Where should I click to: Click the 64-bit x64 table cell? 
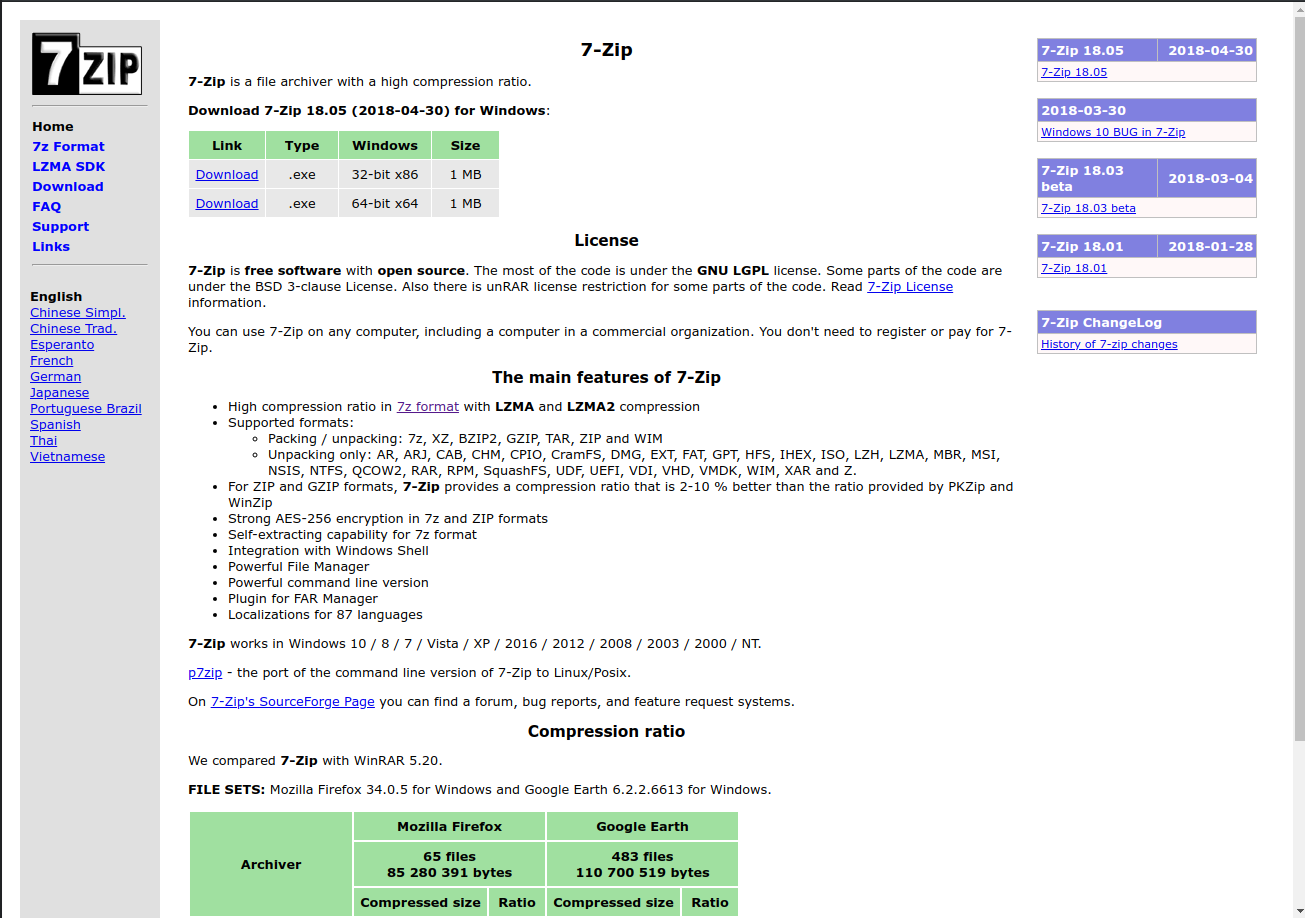click(x=385, y=204)
